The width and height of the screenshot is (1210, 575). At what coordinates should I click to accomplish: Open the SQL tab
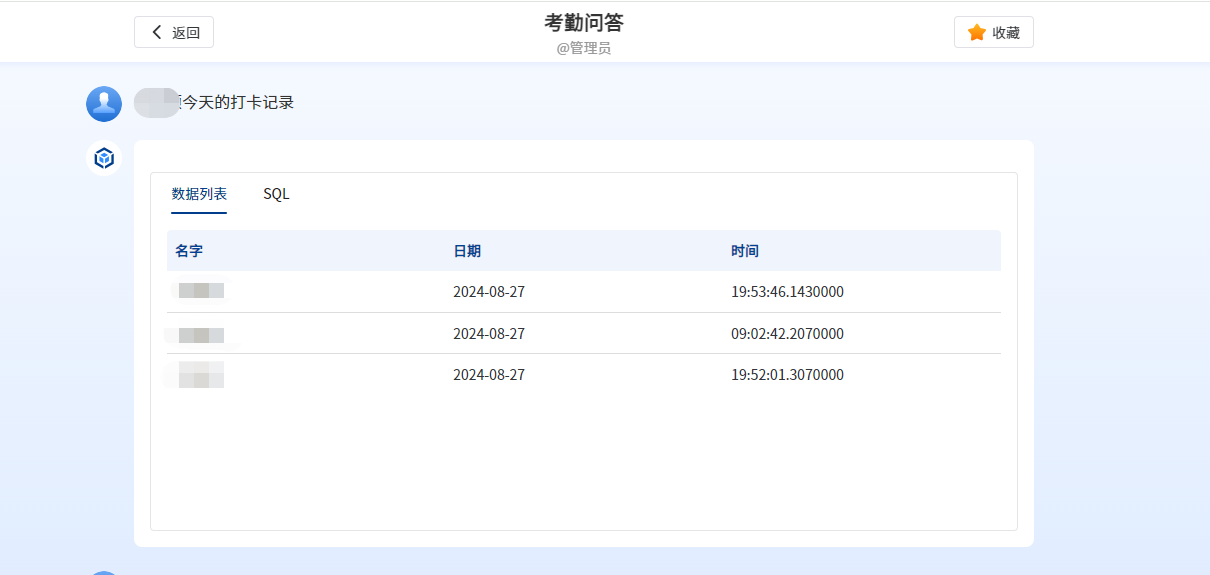click(x=276, y=194)
